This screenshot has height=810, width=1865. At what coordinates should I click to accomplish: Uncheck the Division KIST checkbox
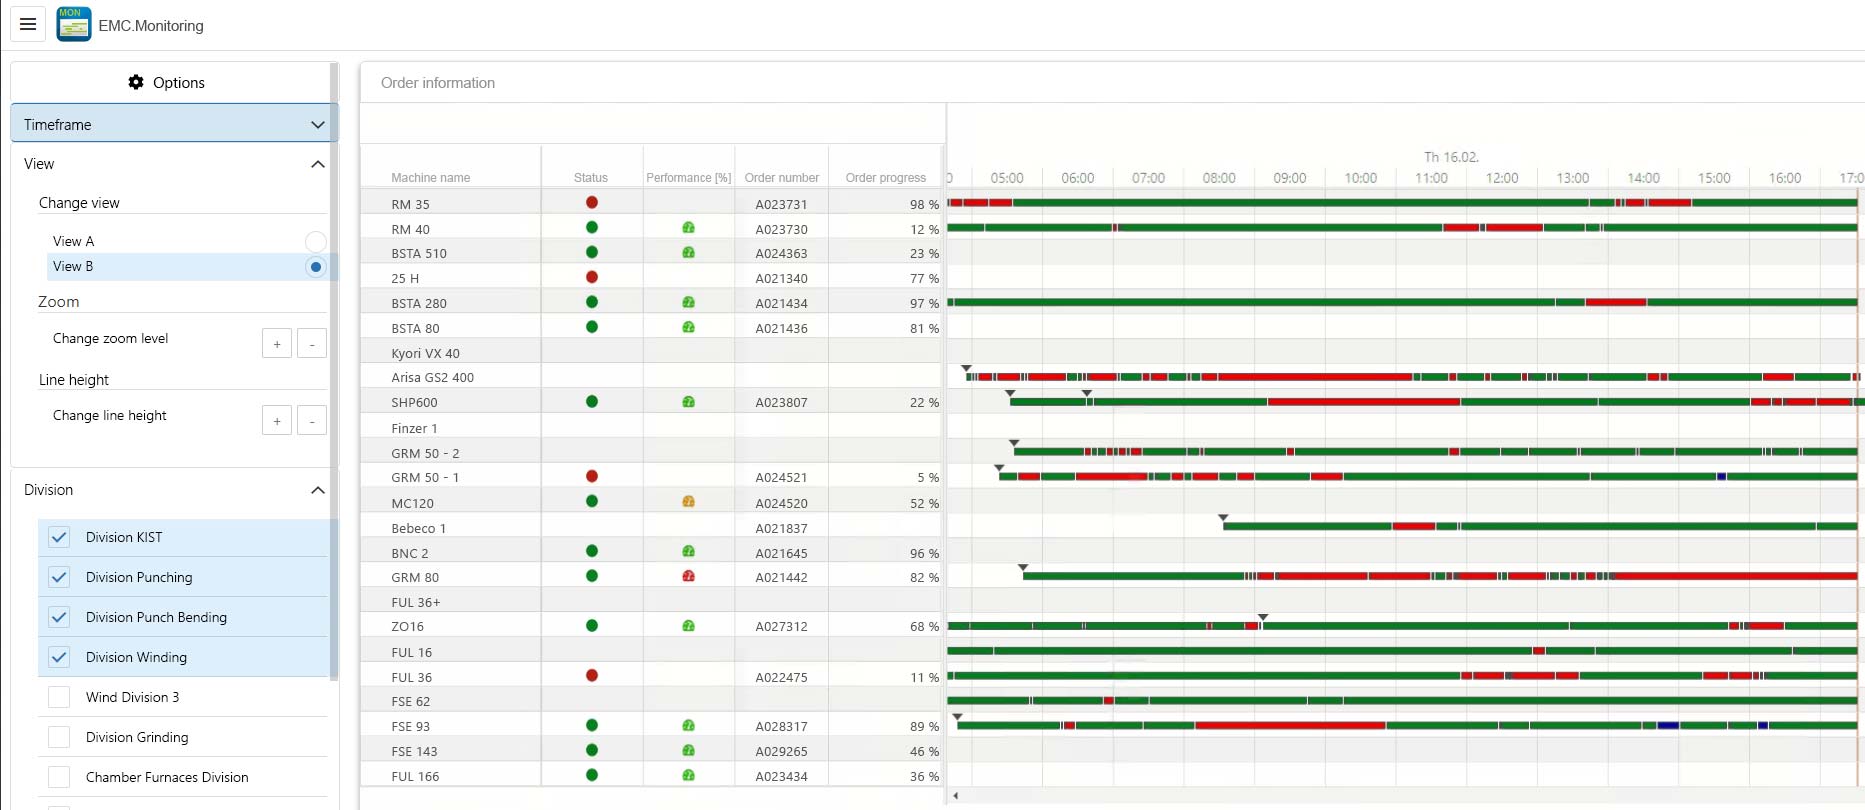(59, 537)
